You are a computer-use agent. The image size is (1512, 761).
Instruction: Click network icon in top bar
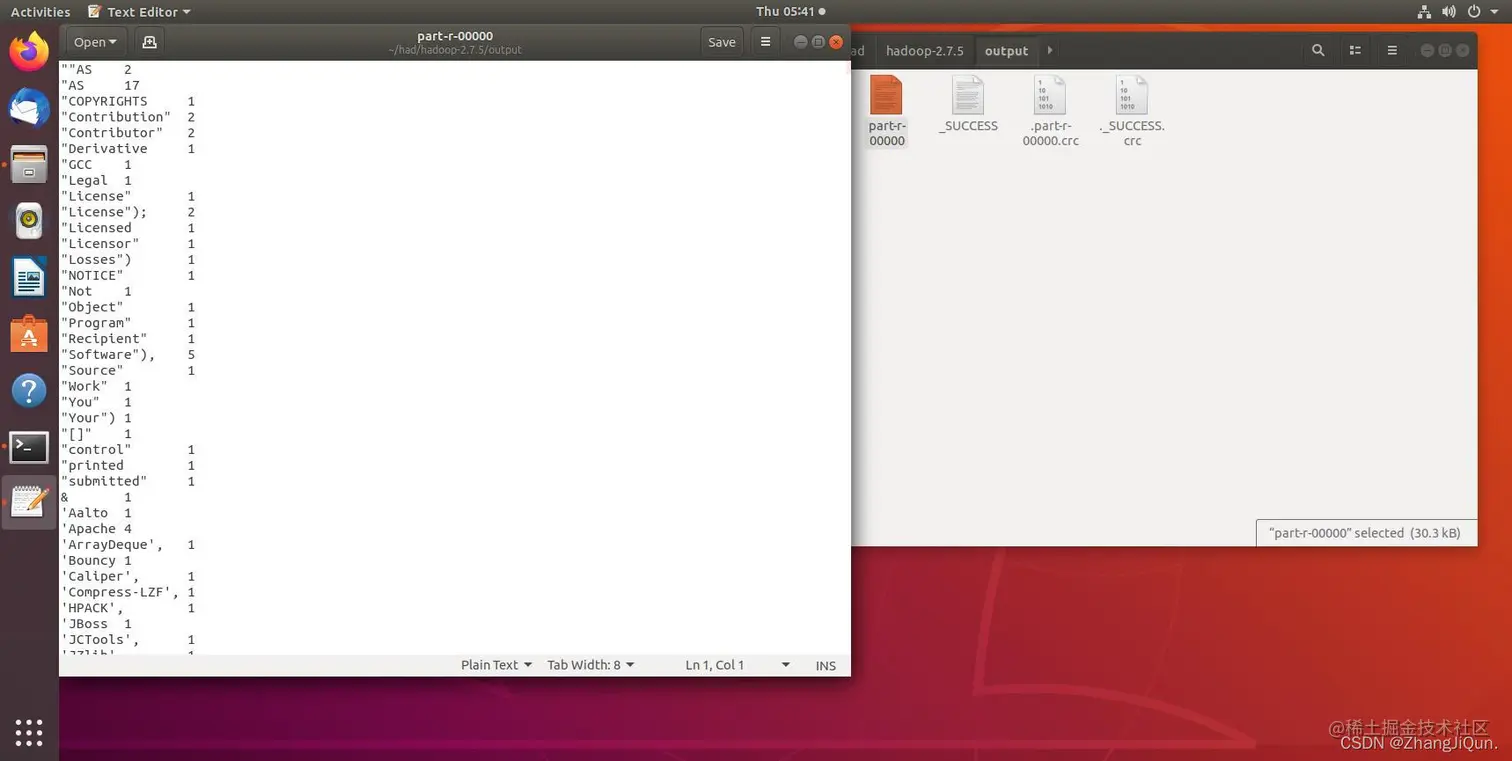click(x=1425, y=12)
